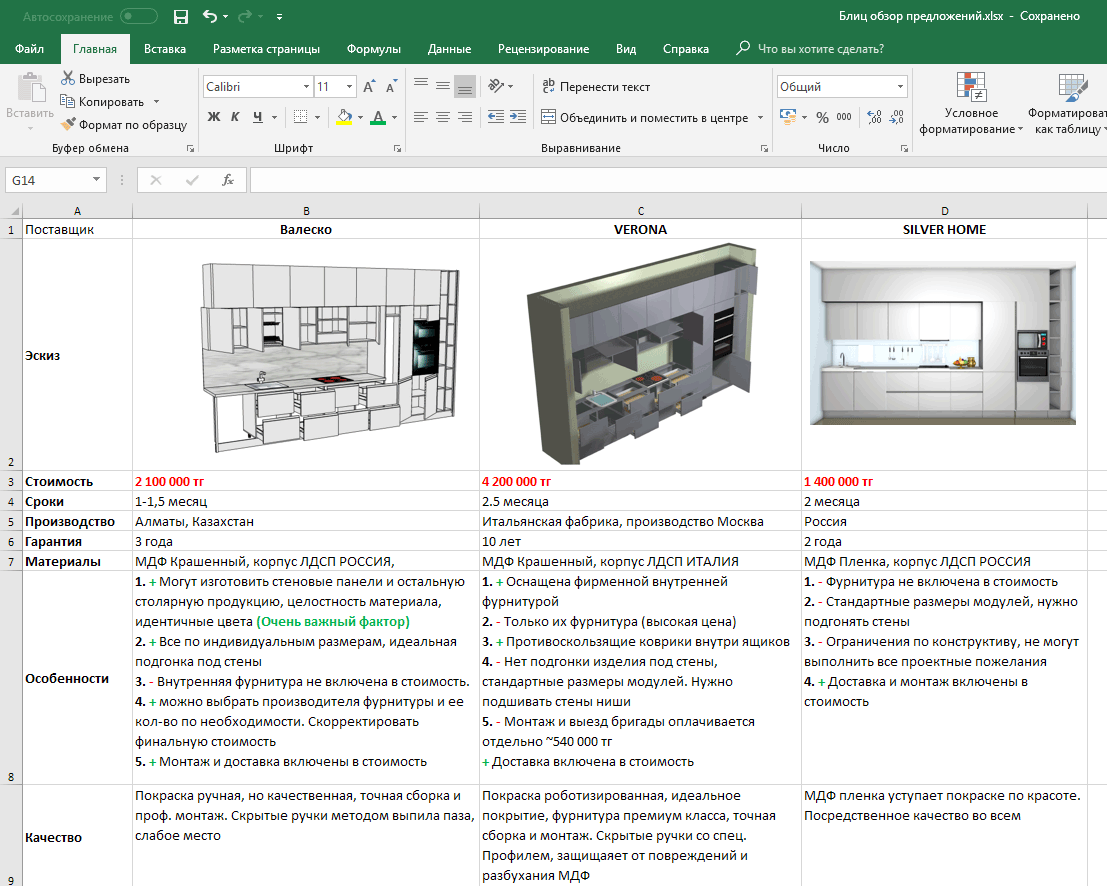Expand the font color dropdown arrow

395,117
